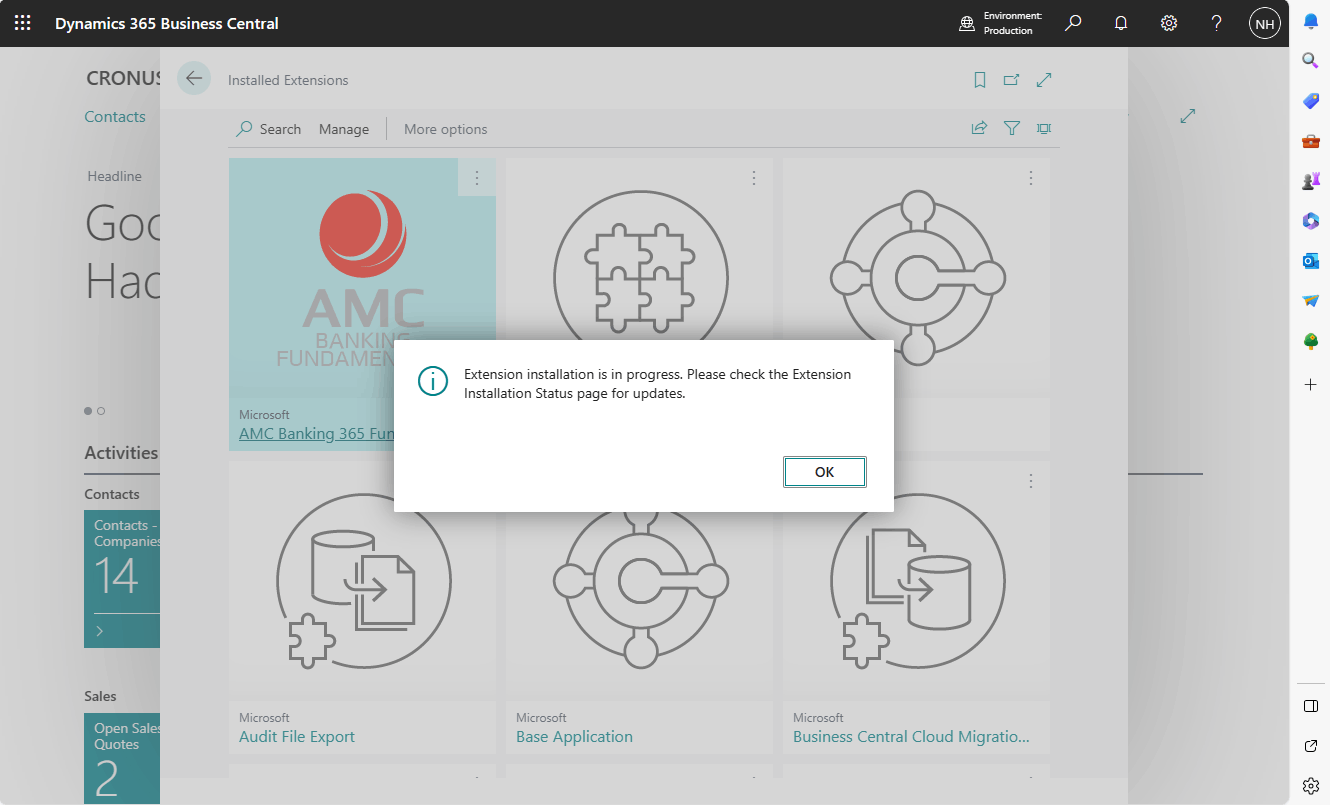Toggle the filter pane icon

tap(1012, 128)
